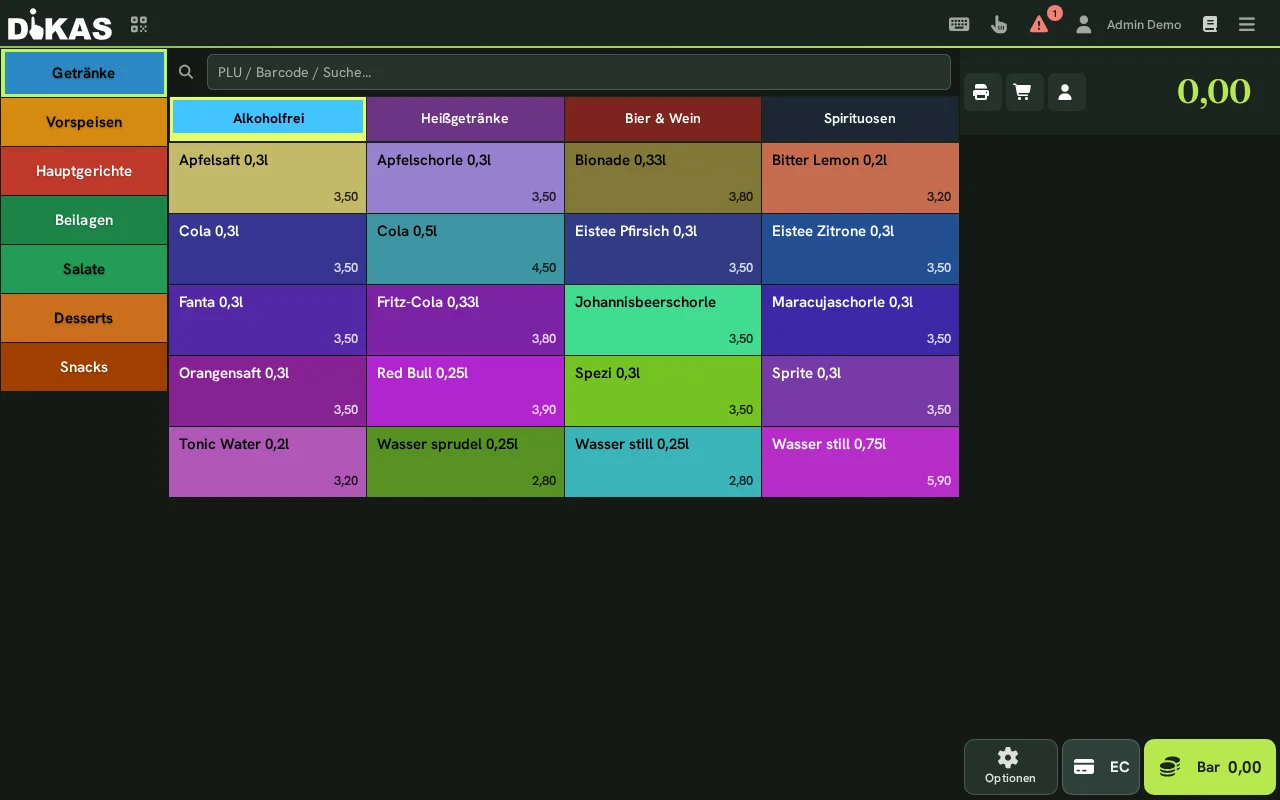Viewport: 1280px width, 800px height.
Task: Add Tonic Water 0,2l to the order
Action: [268, 462]
